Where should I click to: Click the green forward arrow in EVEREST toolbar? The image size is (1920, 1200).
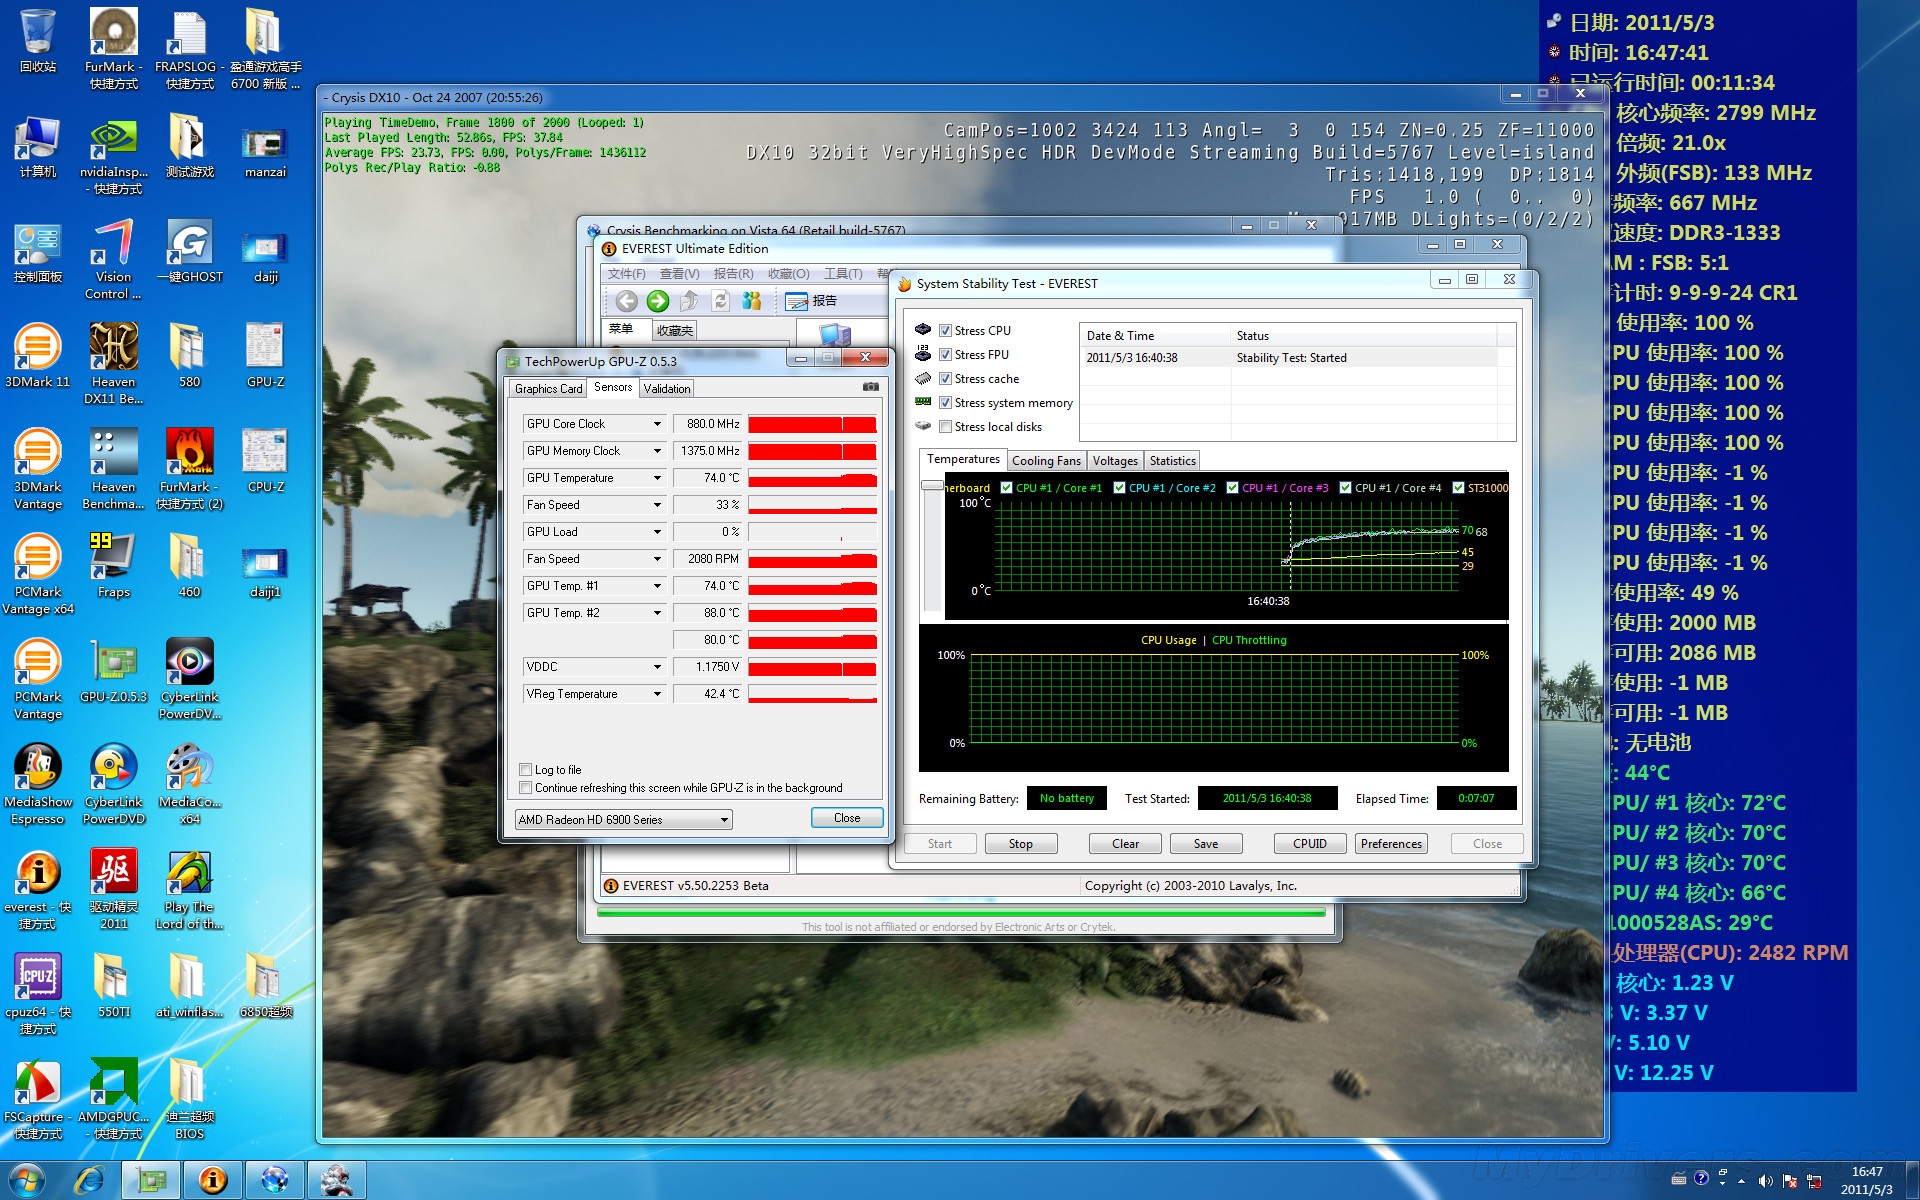pos(658,301)
